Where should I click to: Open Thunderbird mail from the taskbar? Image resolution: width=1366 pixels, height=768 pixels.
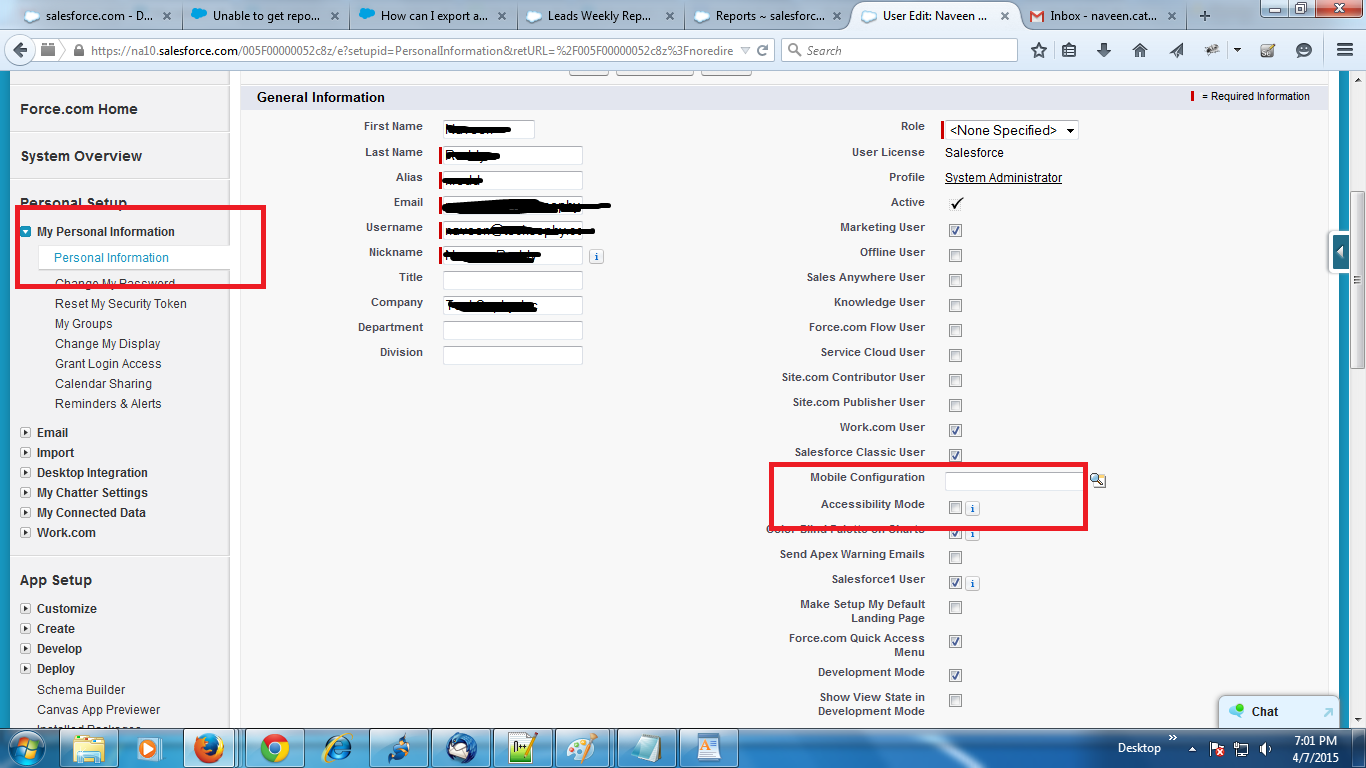pyautogui.click(x=461, y=748)
